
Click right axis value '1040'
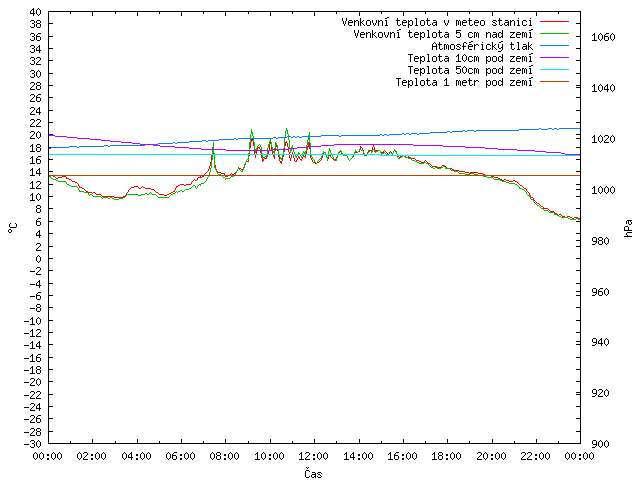coord(603,88)
